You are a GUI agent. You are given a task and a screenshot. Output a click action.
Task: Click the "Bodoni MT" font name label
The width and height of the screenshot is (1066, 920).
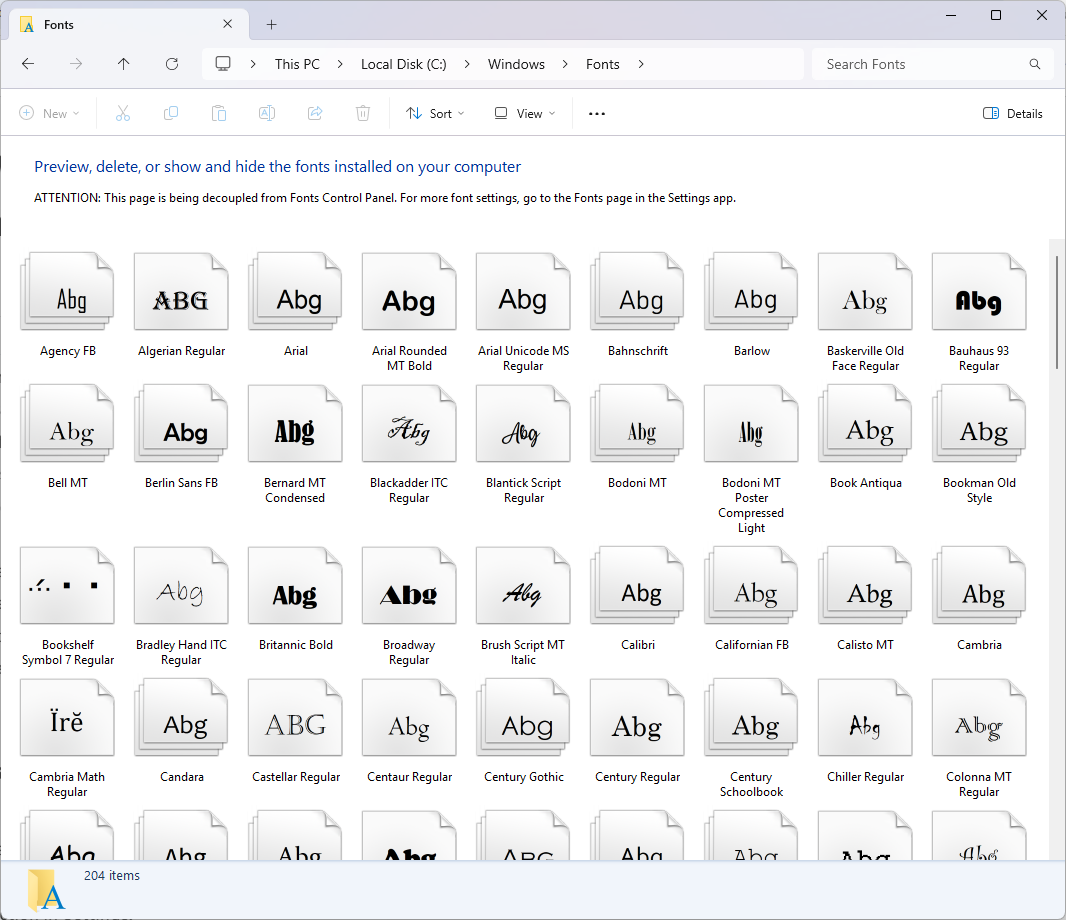[638, 483]
